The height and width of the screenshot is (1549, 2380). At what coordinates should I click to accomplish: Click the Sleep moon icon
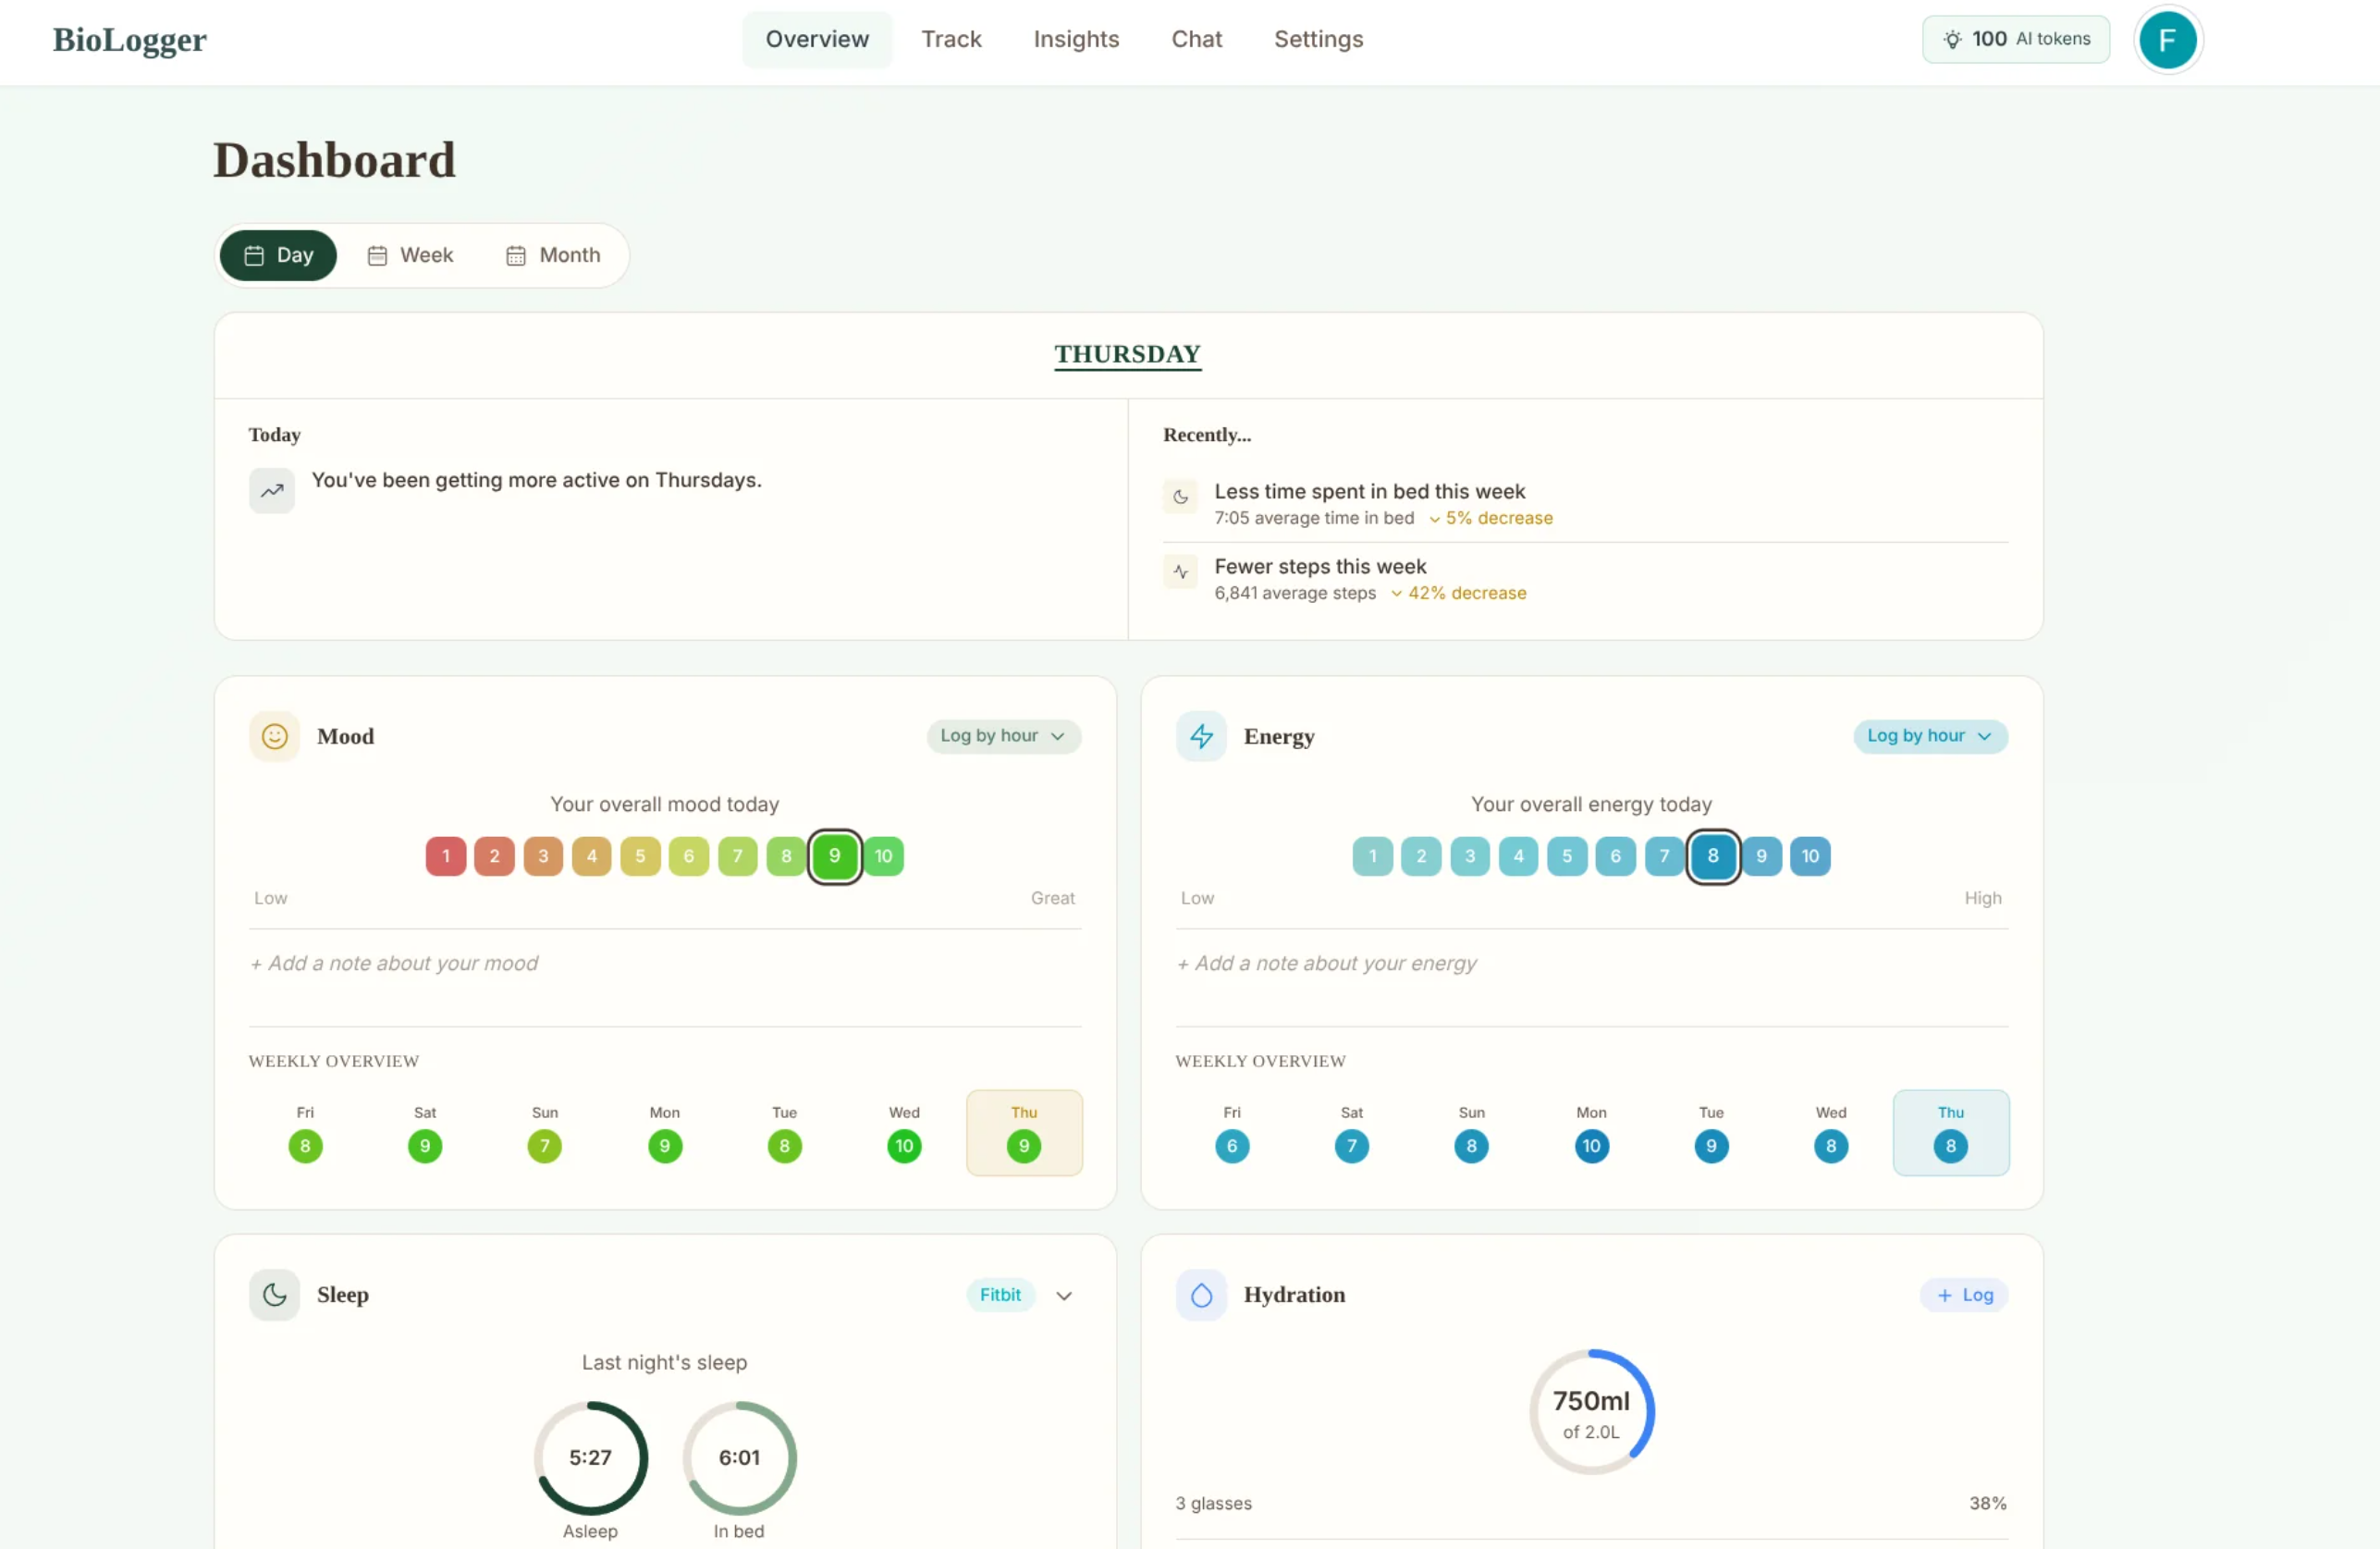274,1294
